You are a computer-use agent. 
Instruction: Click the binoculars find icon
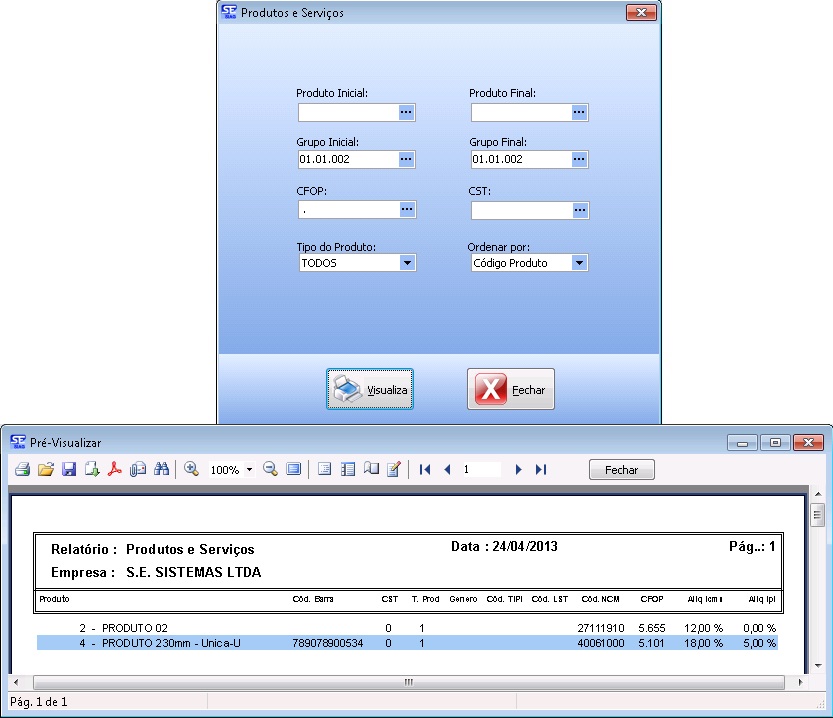click(x=161, y=469)
